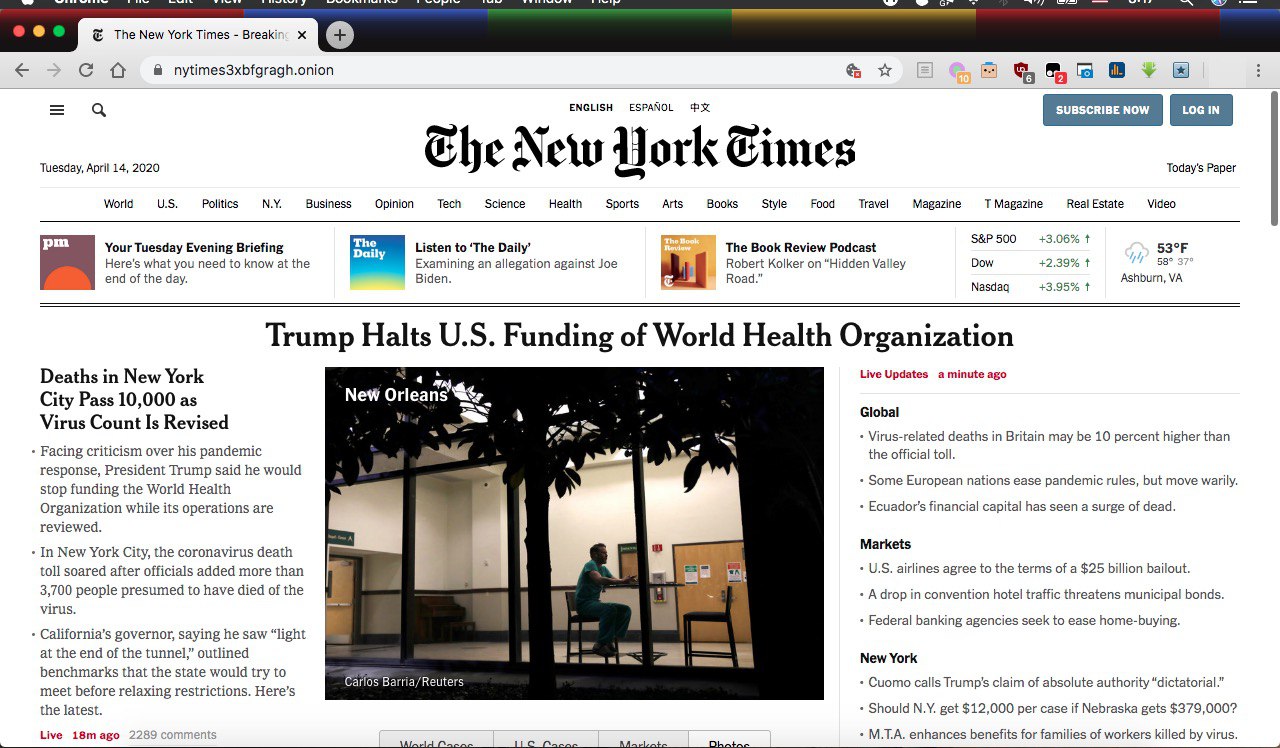Open The Book Review Podcast link
The image size is (1280, 748).
pos(801,248)
